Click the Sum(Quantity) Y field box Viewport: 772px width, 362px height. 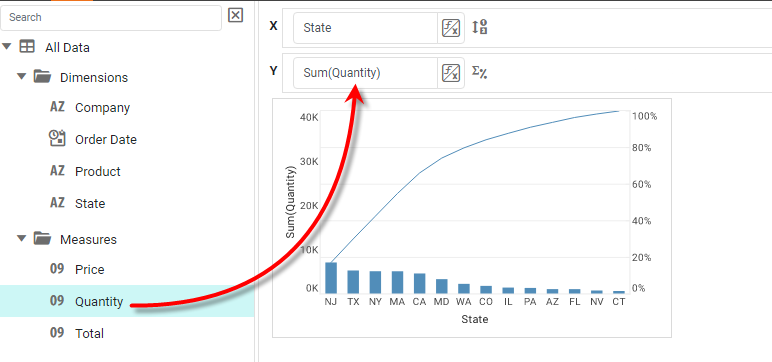click(x=365, y=73)
